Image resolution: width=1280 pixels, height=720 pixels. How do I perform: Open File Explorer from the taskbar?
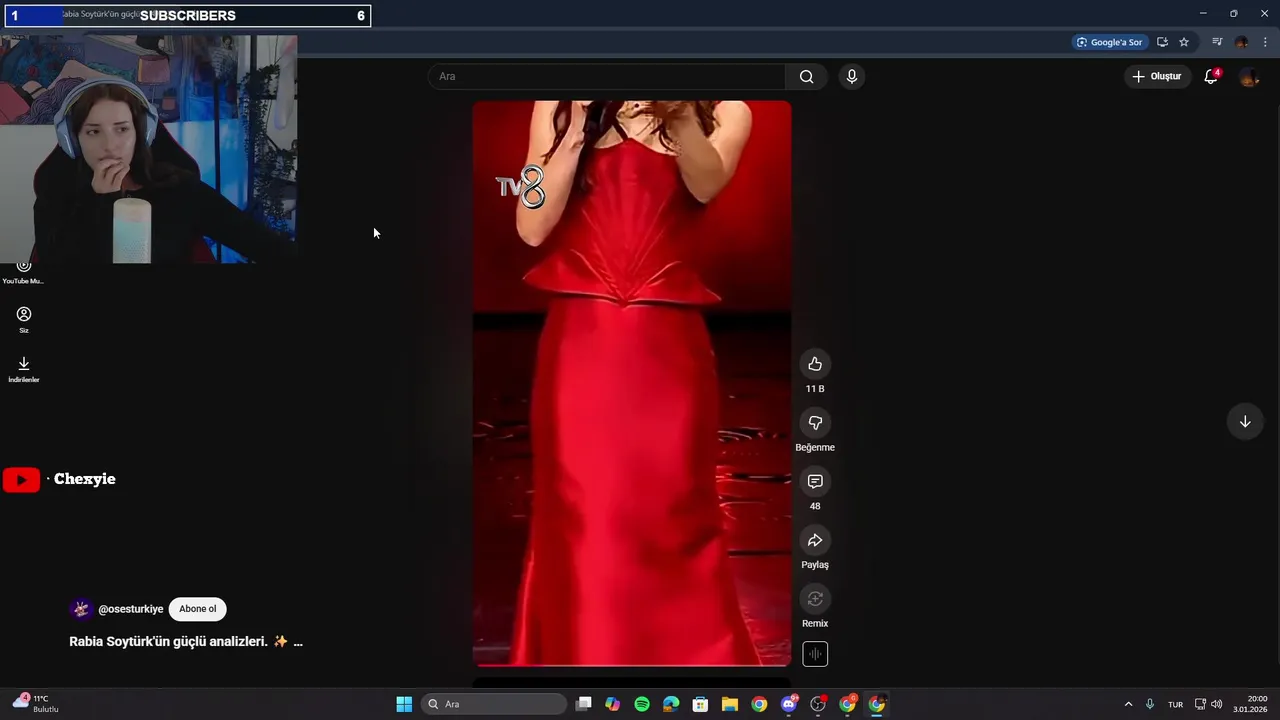pyautogui.click(x=730, y=704)
